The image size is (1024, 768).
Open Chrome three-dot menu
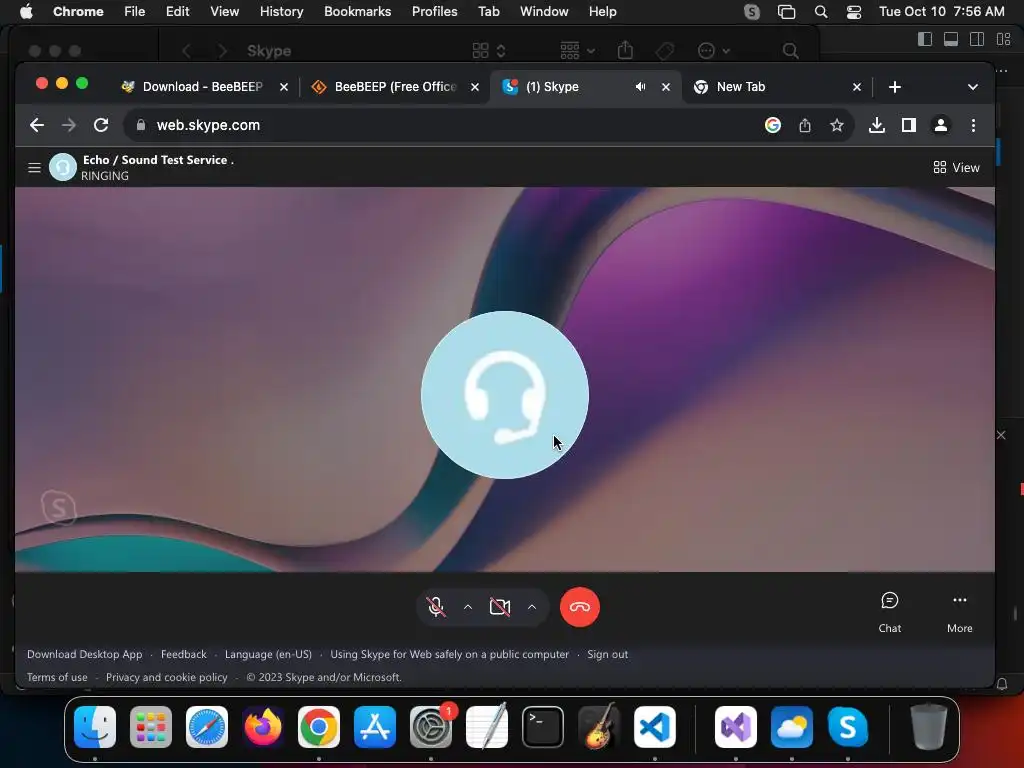(973, 125)
